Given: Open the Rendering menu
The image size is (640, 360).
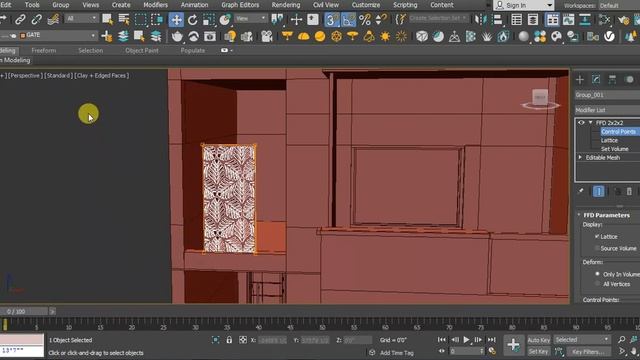Looking at the screenshot, I should pos(286,5).
